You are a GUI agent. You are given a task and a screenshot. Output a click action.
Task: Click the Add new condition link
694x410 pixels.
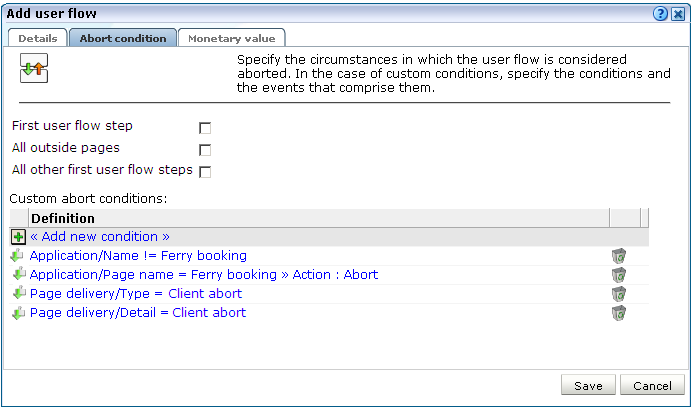point(100,236)
